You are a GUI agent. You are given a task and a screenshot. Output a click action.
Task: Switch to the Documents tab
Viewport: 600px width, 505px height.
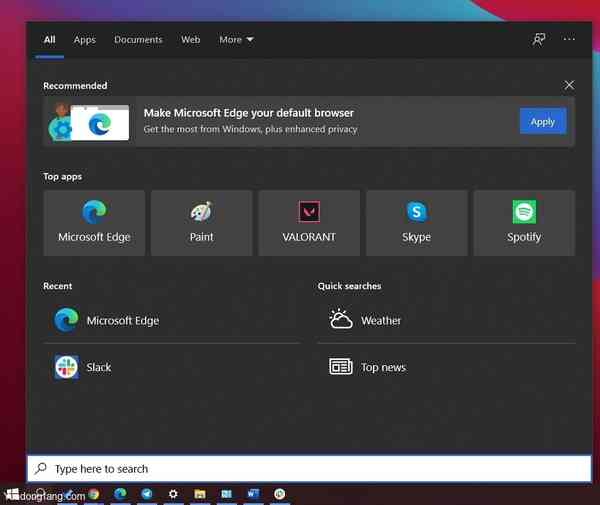138,39
